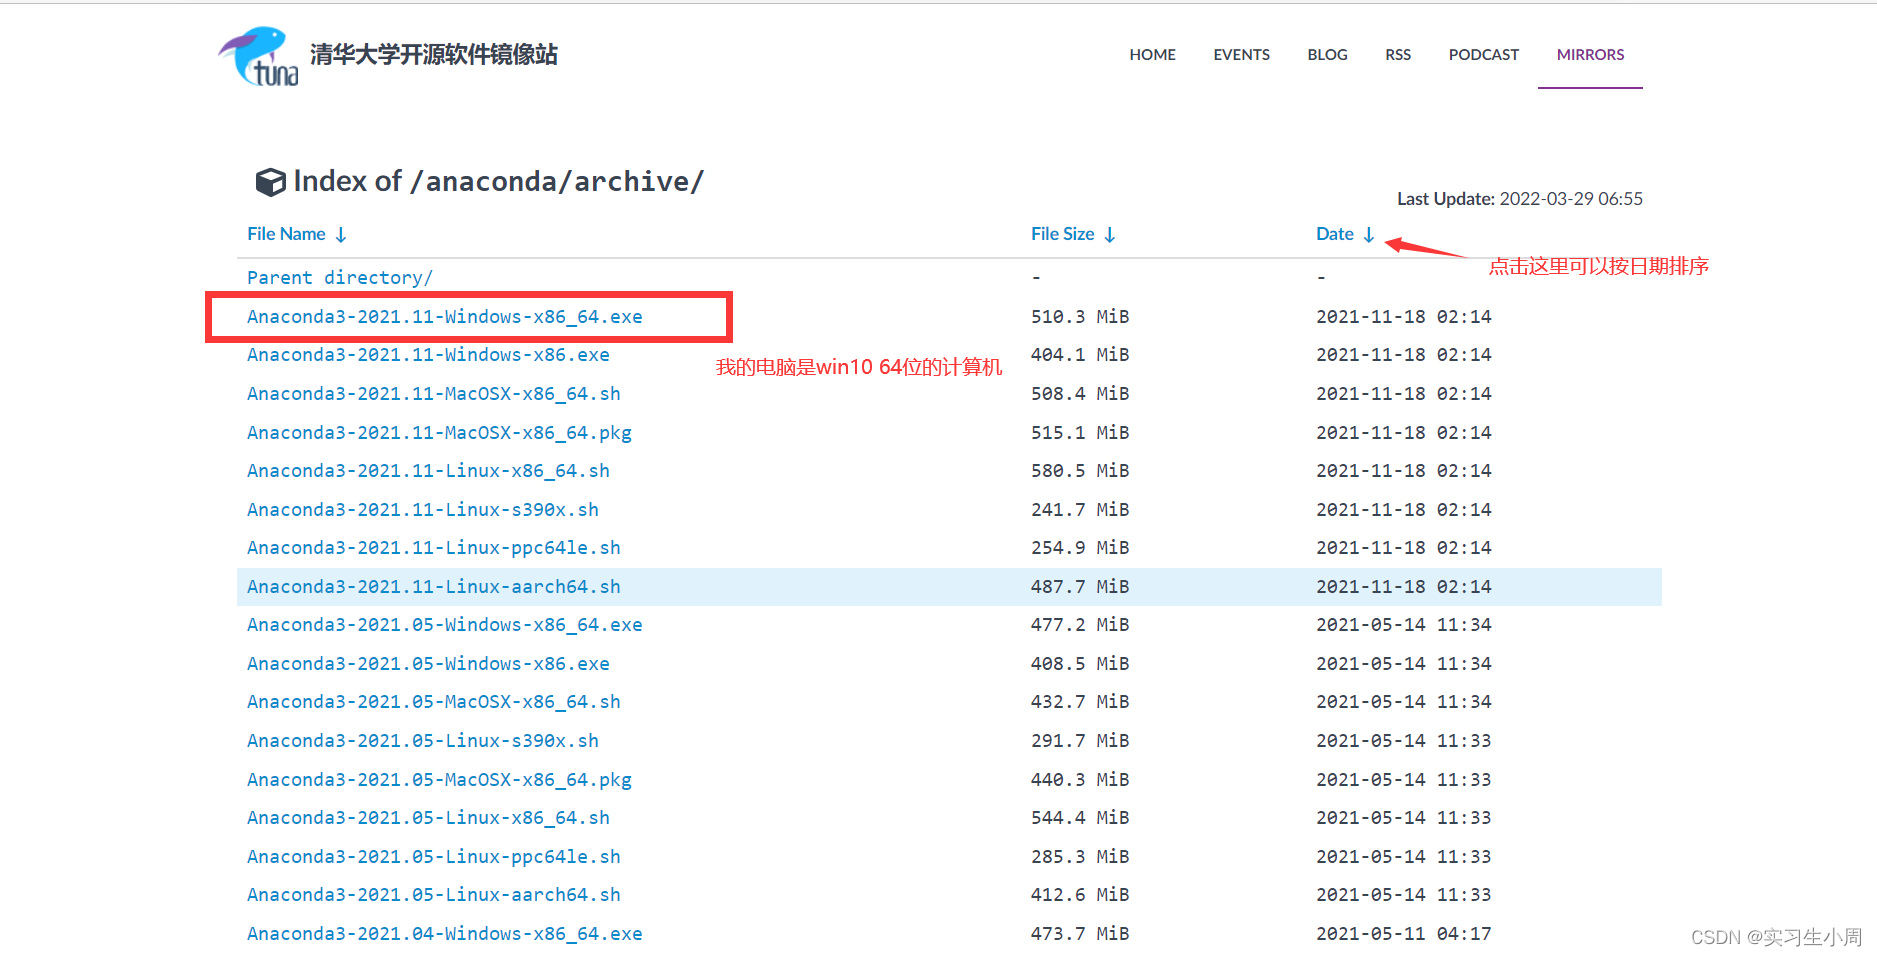Screen dimensions: 1877x956
Task: Download Anaconda3-2021.11-Linux-x86_64.sh
Action: (x=428, y=471)
